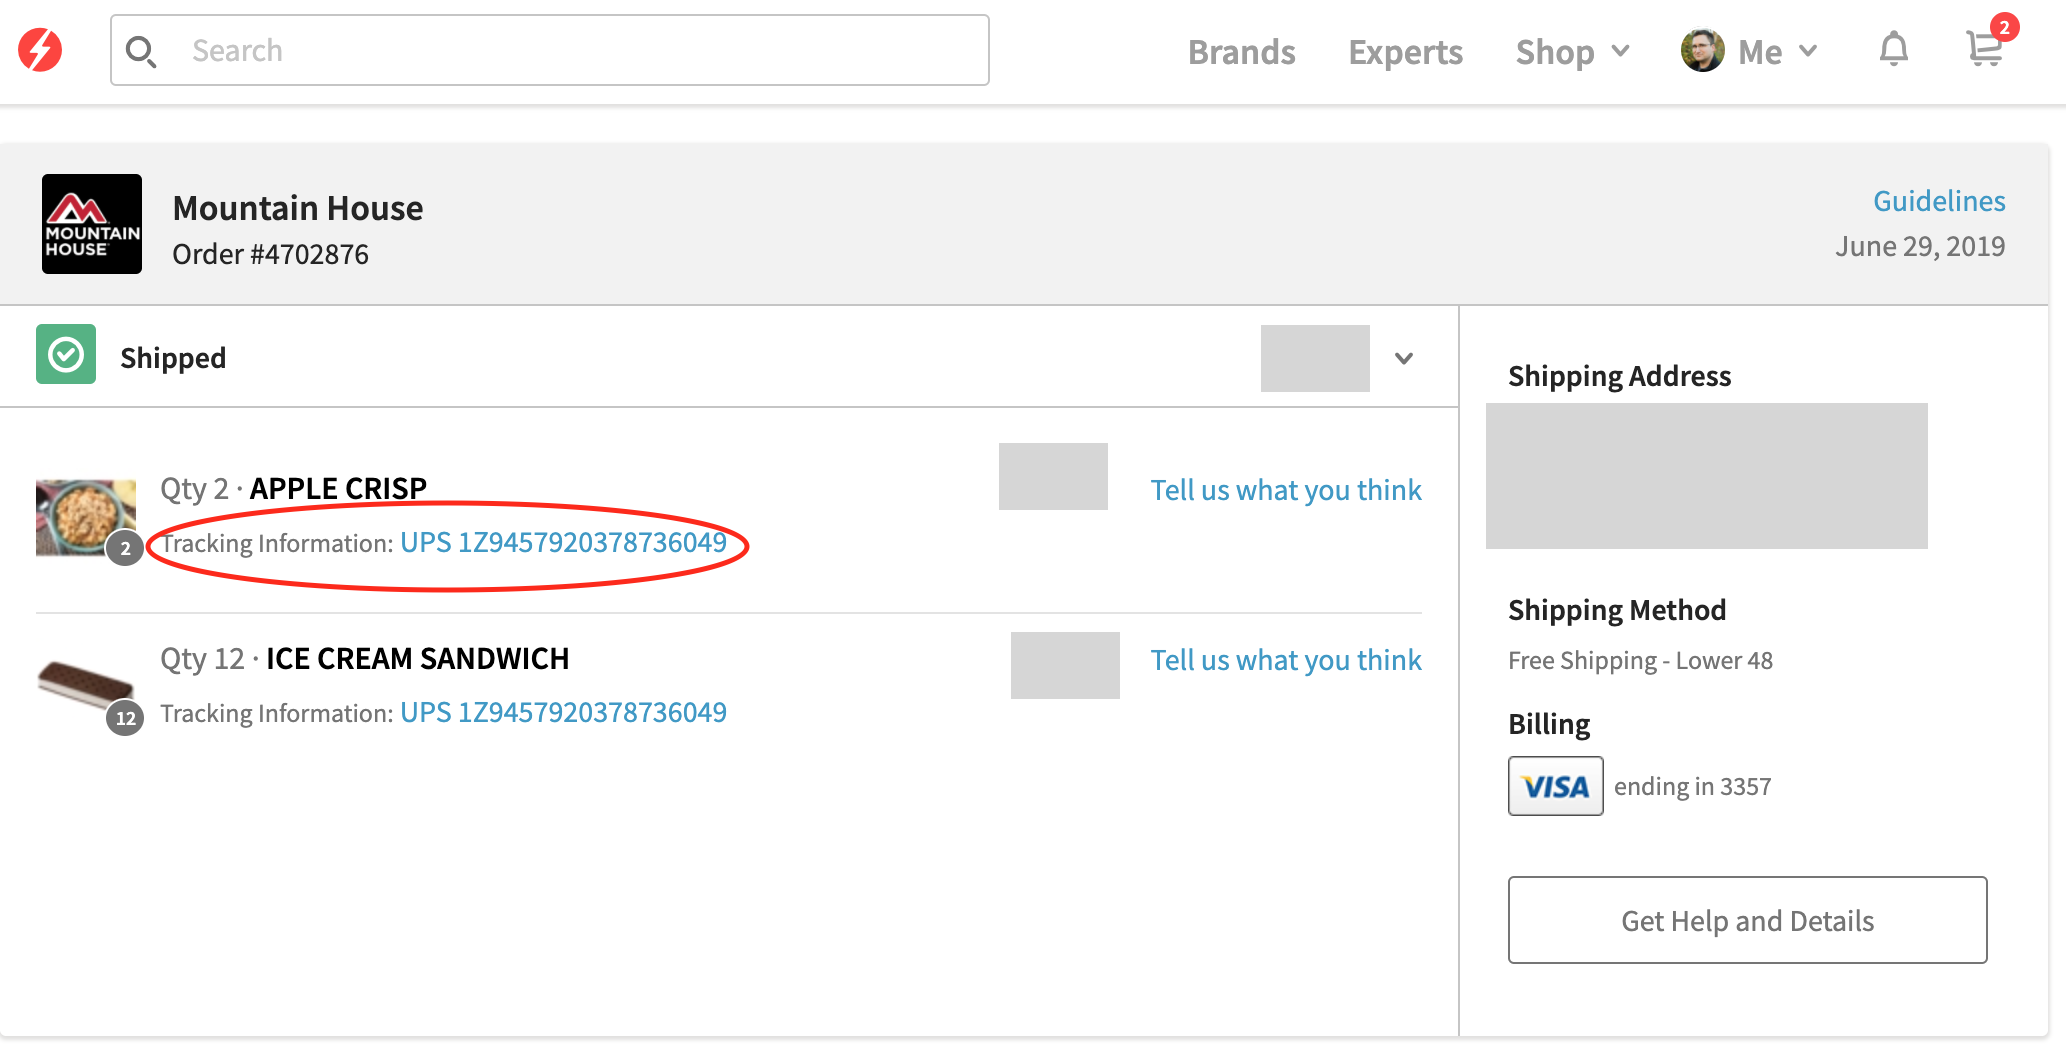Image resolution: width=2066 pixels, height=1054 pixels.
Task: Open the Me account menu
Action: coord(1777,52)
